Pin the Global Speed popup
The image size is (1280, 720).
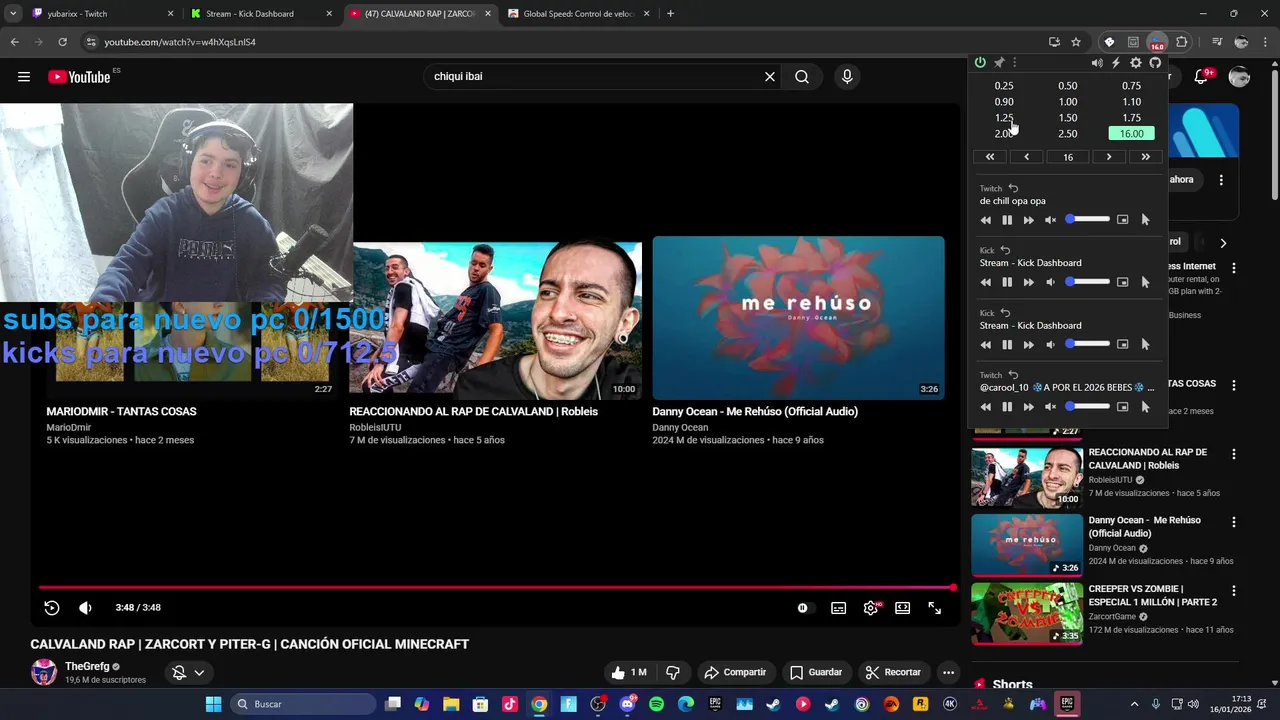pos(998,63)
